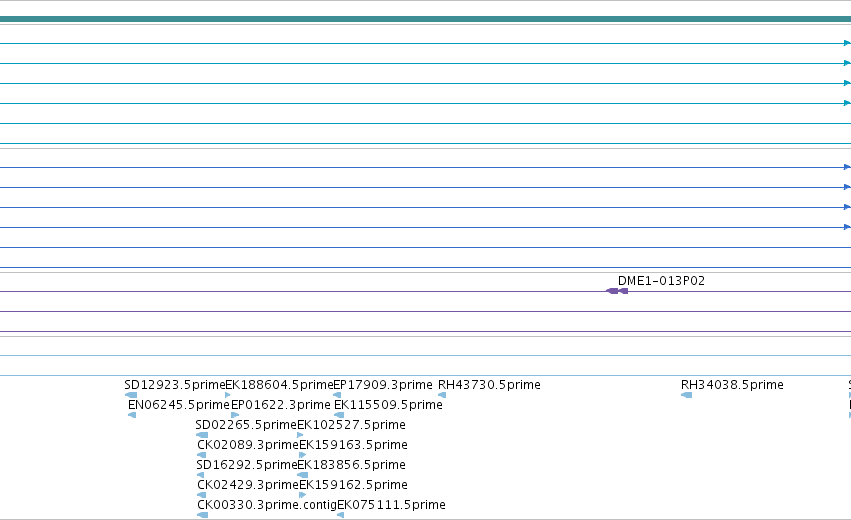
Task: Select the CK00330.3prime.contig label
Action: [267, 505]
